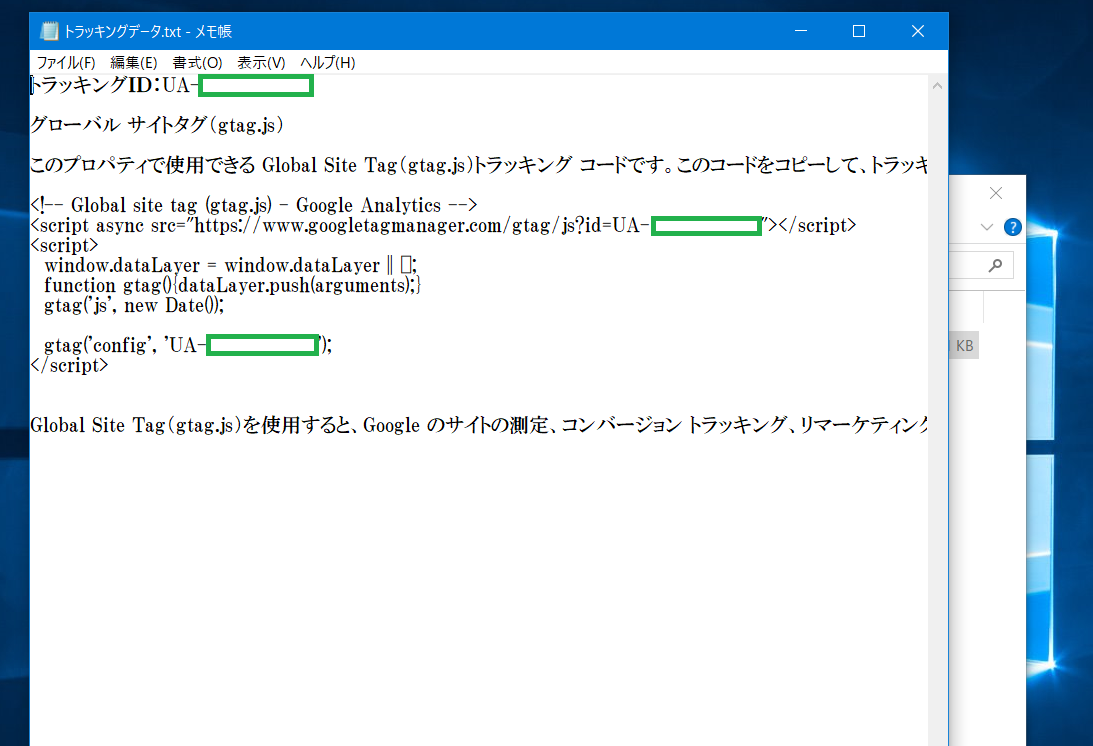Click the search box in background Explorer window
Screen dimensions: 1093x746
click(x=981, y=265)
